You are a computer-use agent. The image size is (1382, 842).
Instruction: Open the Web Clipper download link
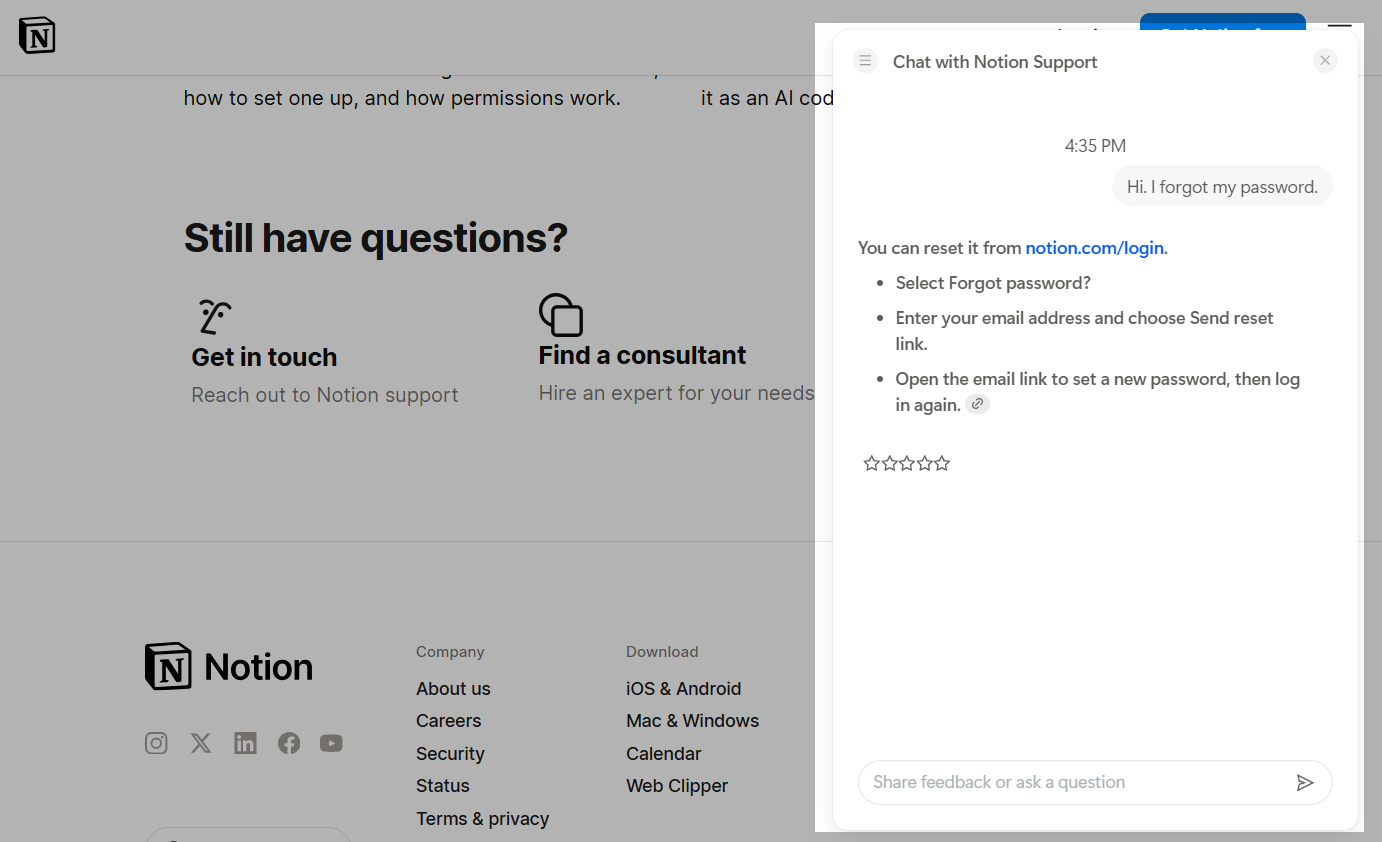pyautogui.click(x=677, y=786)
